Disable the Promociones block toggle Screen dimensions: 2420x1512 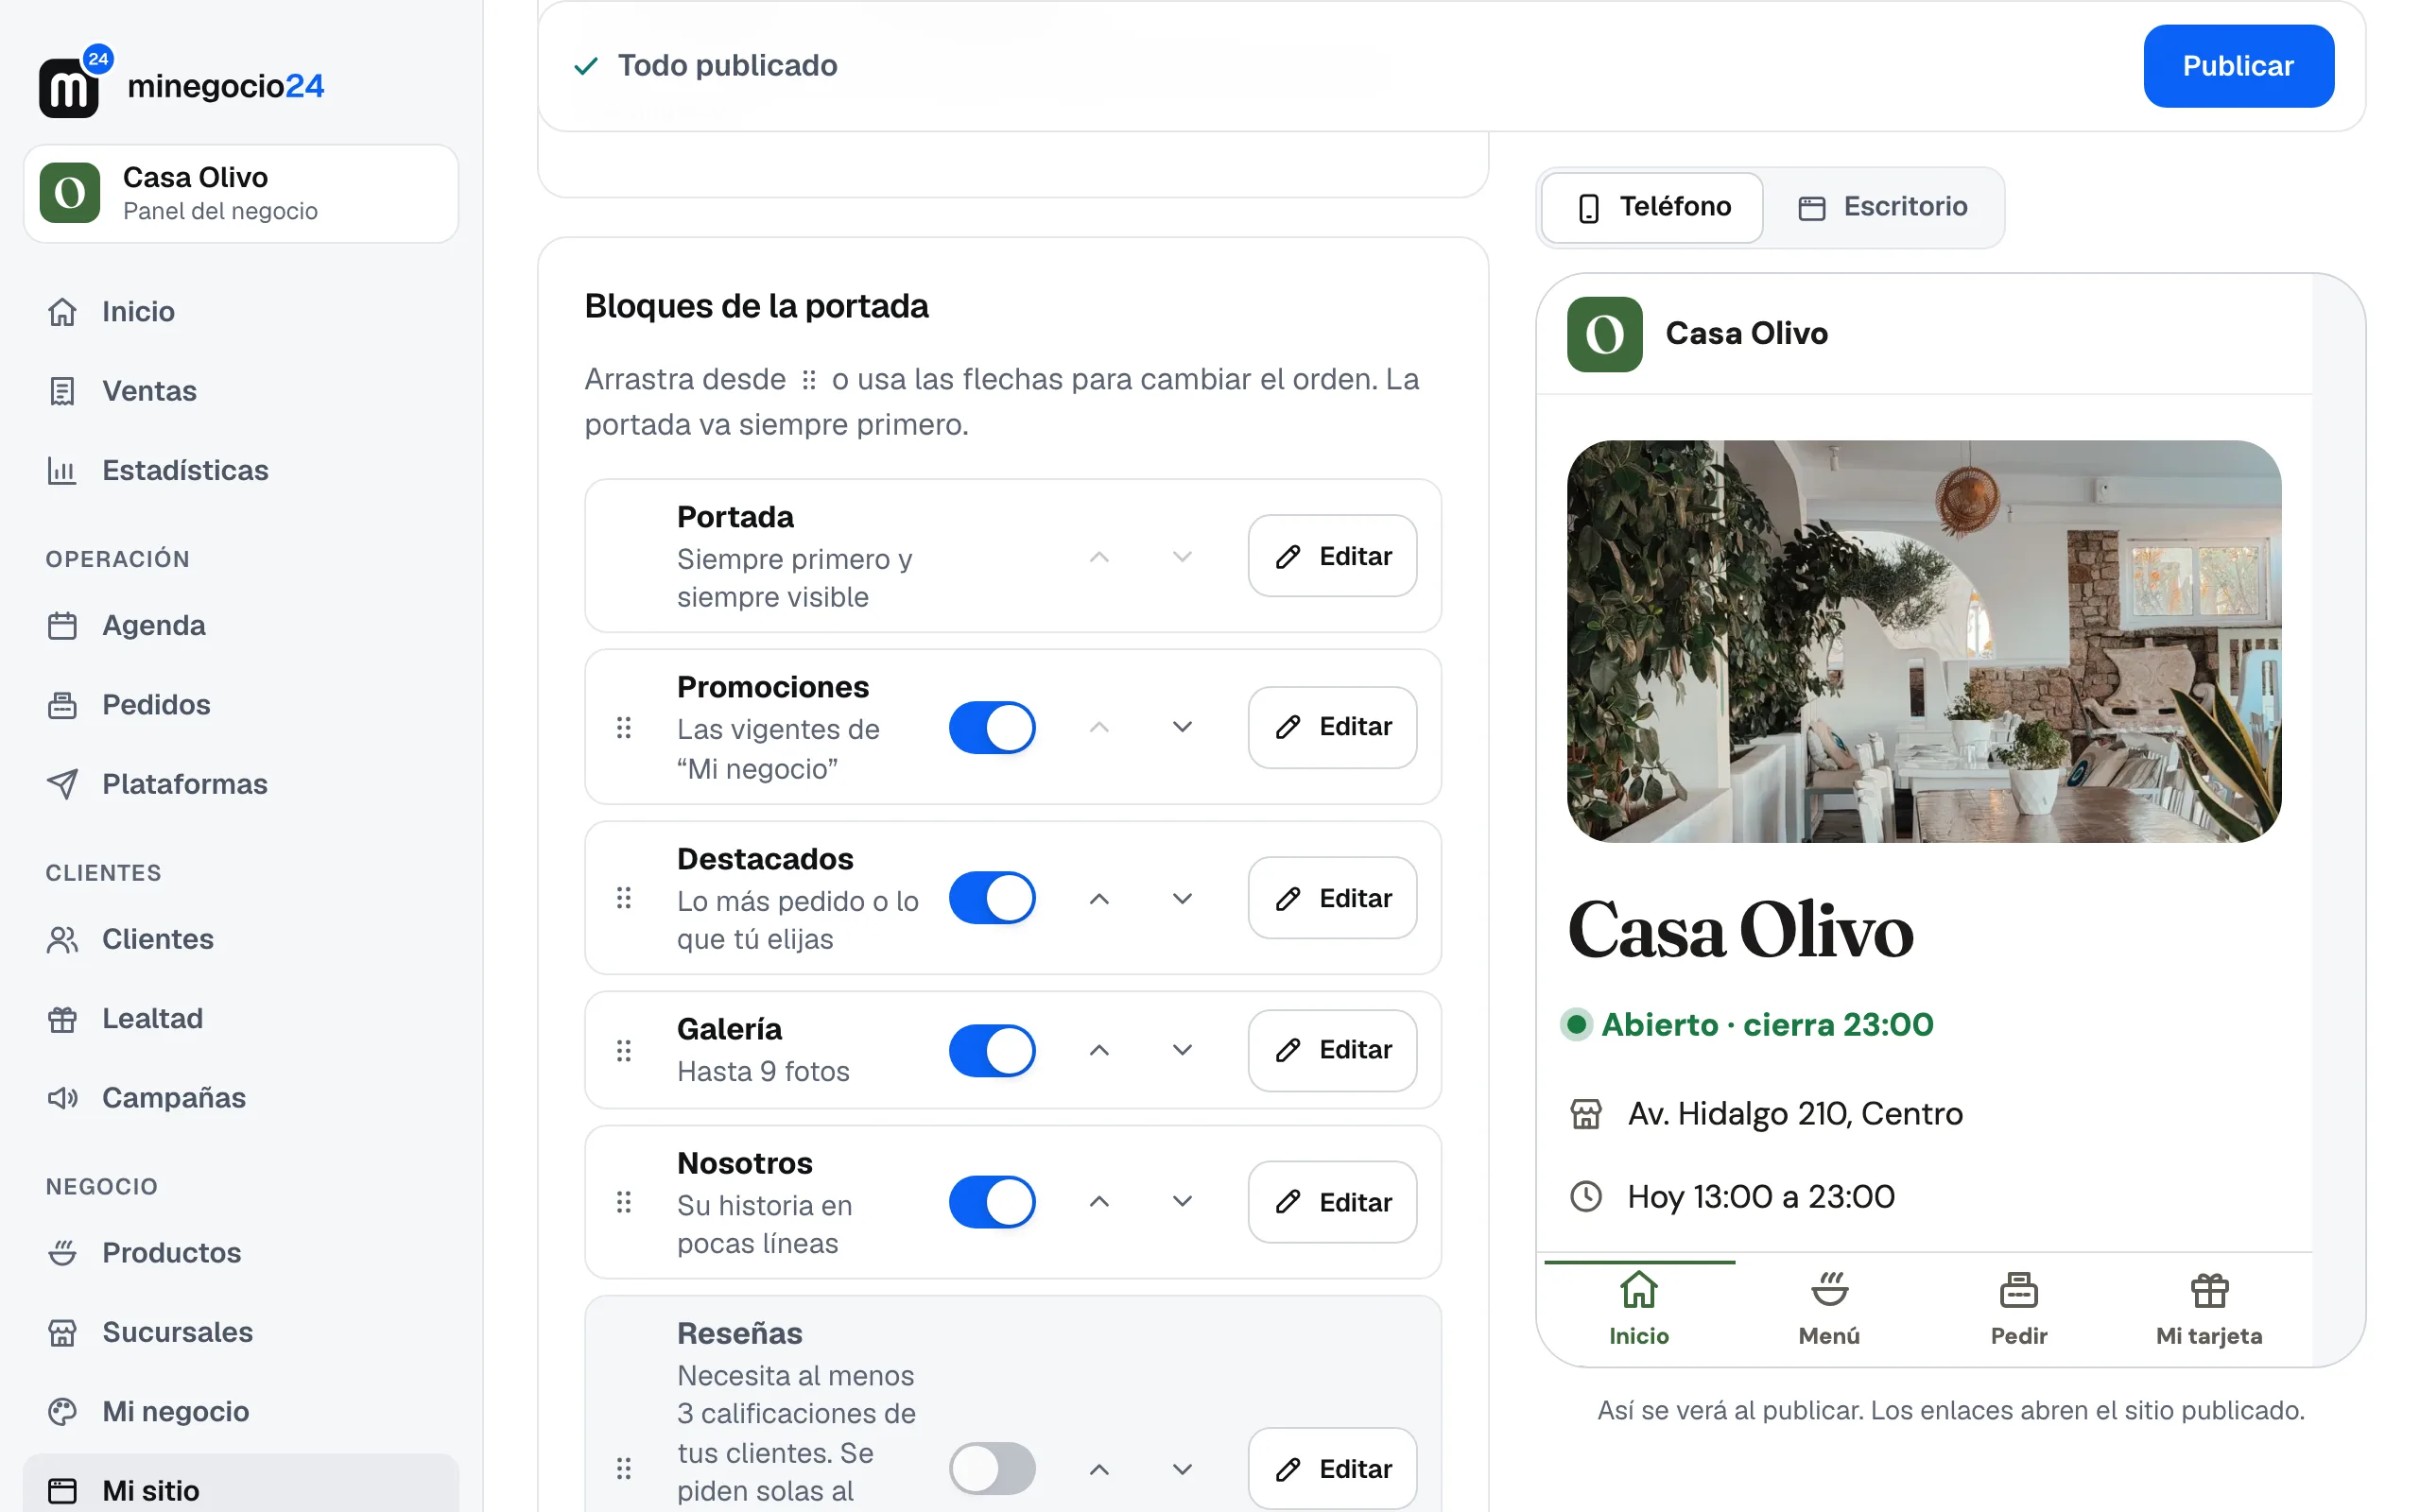[992, 727]
